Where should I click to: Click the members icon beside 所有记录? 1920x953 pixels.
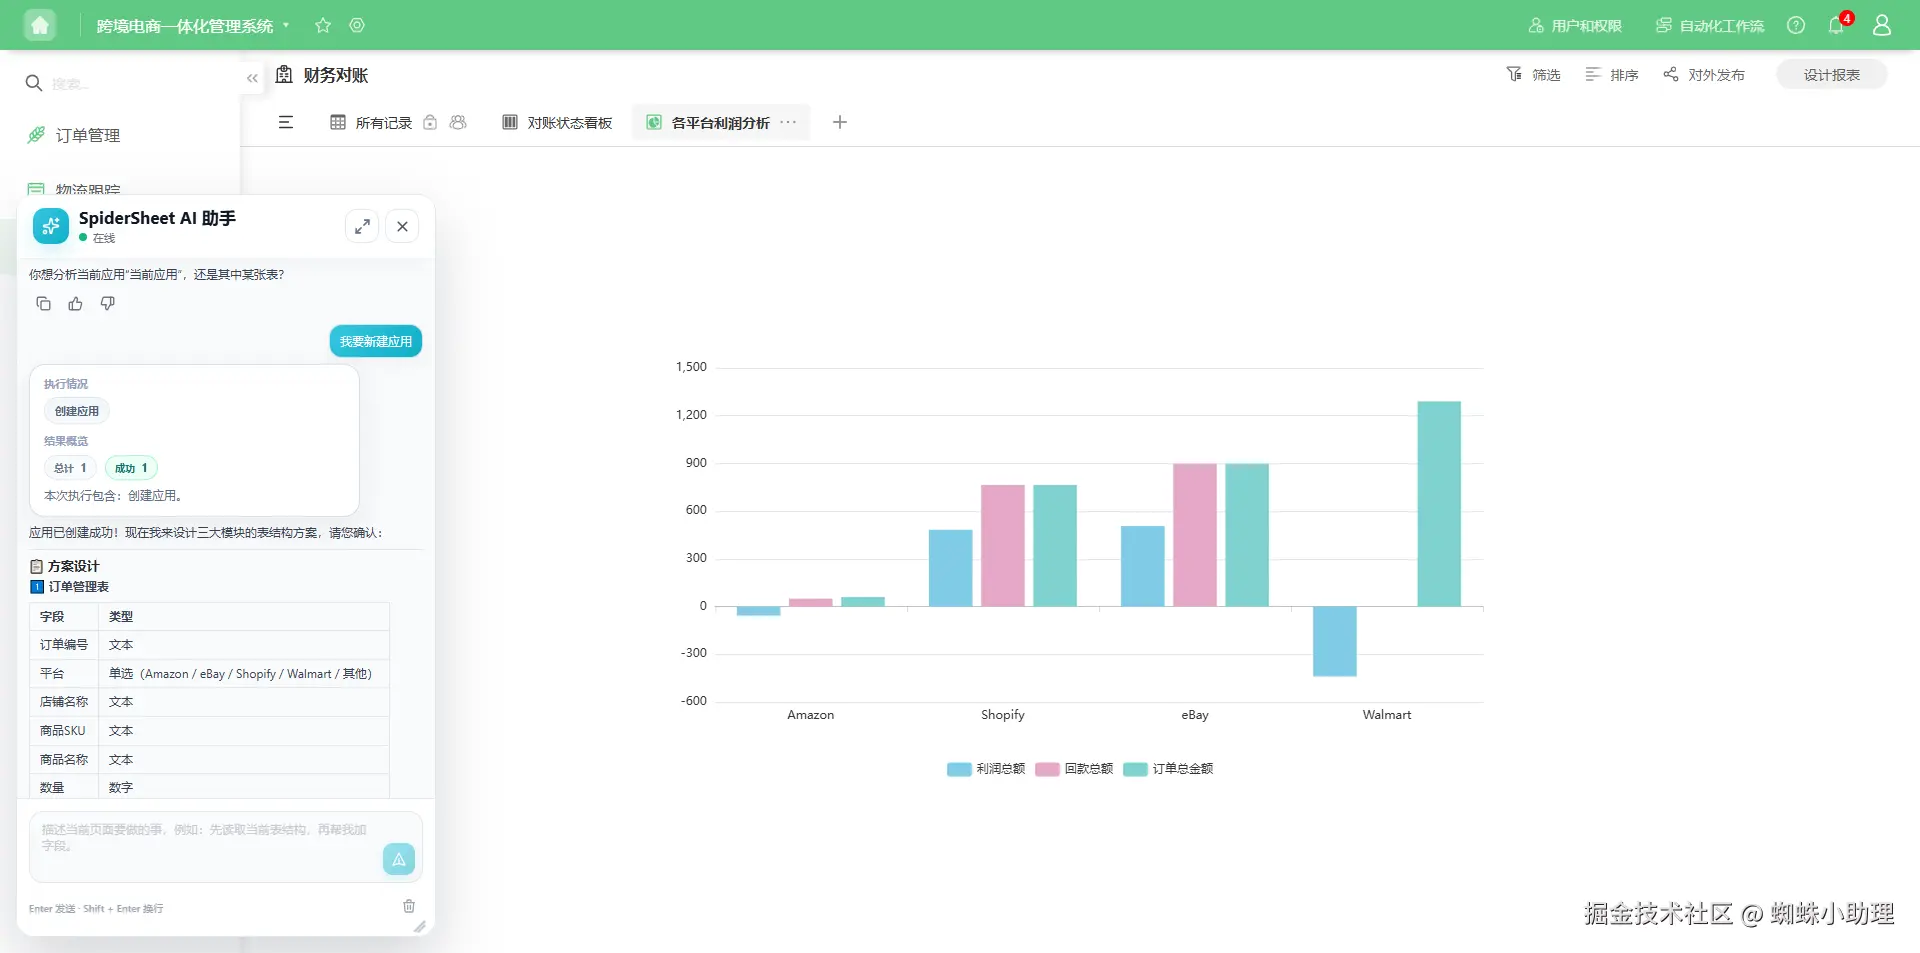click(458, 122)
